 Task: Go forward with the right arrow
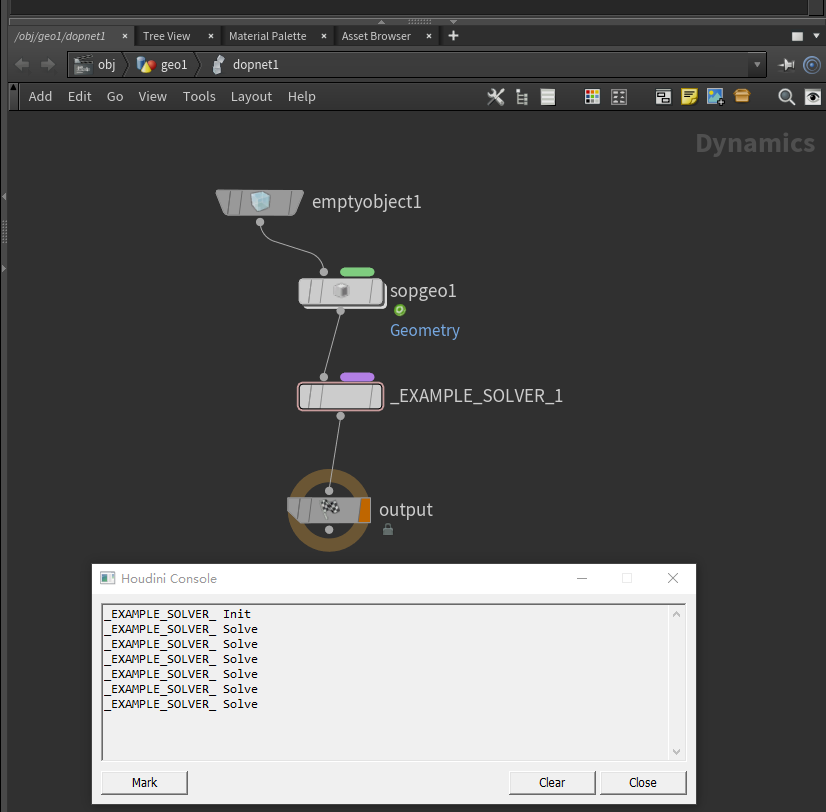coord(48,65)
